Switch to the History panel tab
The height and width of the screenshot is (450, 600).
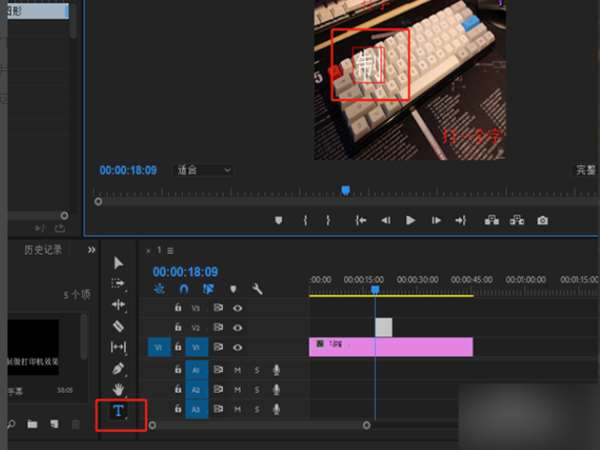(x=43, y=250)
